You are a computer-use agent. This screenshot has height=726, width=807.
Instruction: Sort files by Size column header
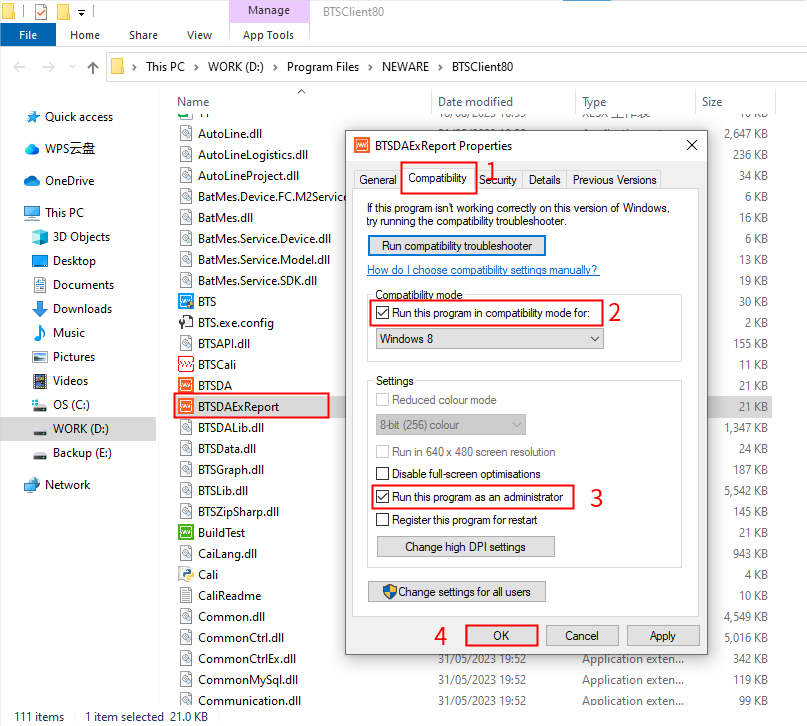click(712, 102)
